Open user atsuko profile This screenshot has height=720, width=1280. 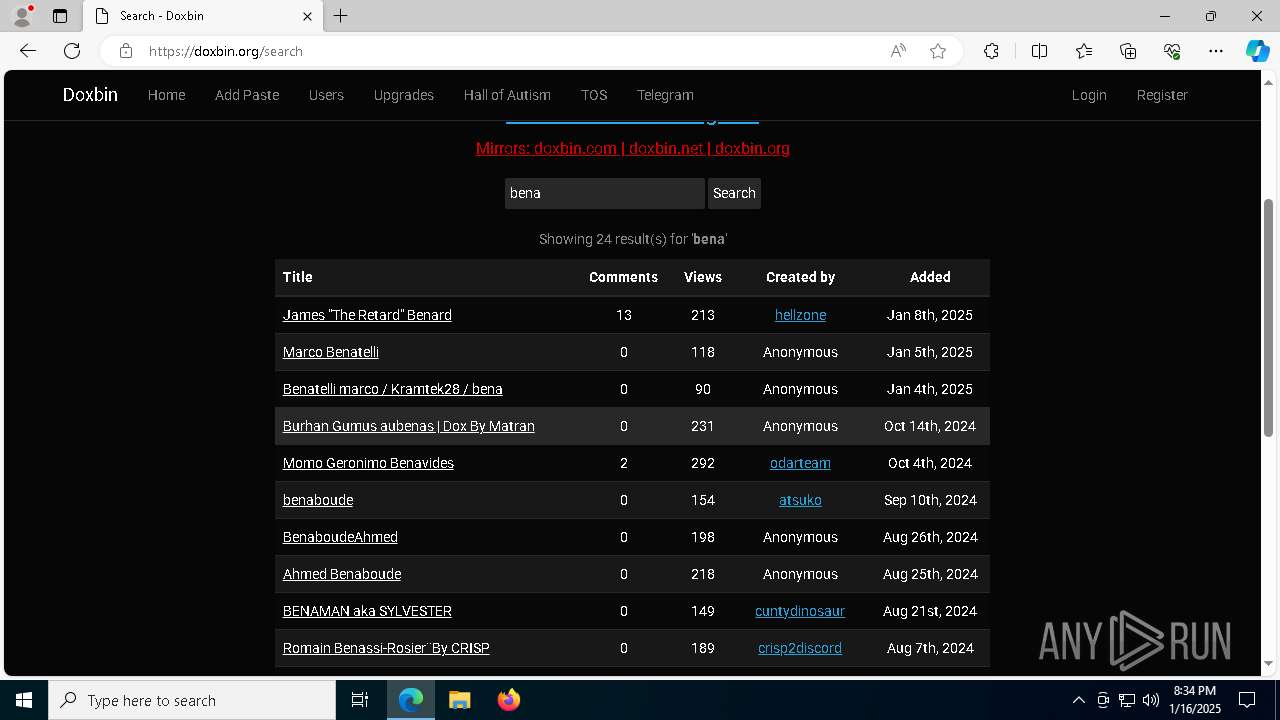click(800, 500)
